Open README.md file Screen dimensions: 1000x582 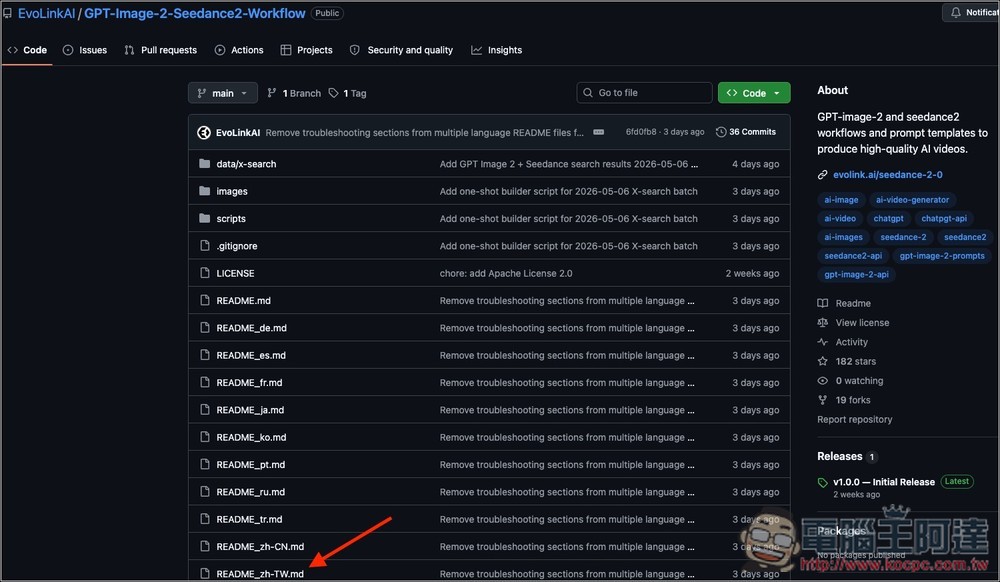click(x=244, y=301)
